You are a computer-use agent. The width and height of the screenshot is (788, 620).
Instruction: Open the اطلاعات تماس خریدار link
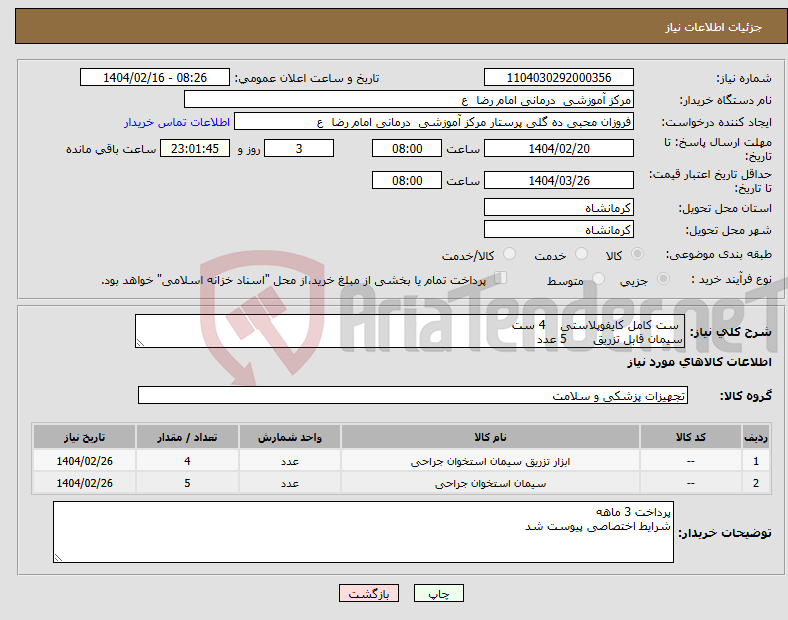177,123
